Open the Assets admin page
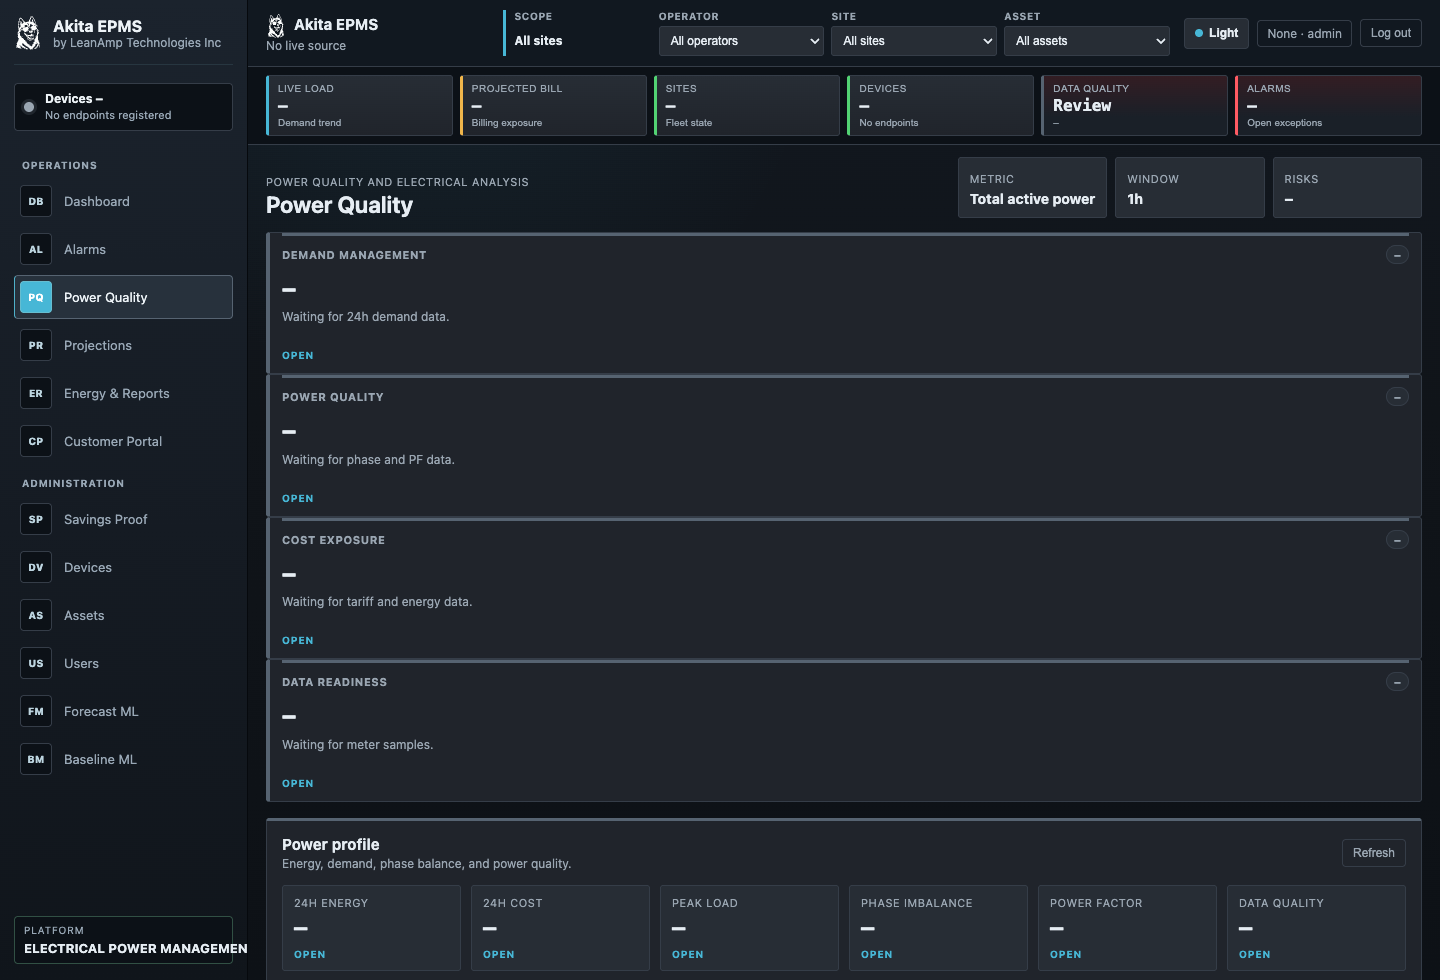 click(x=123, y=615)
